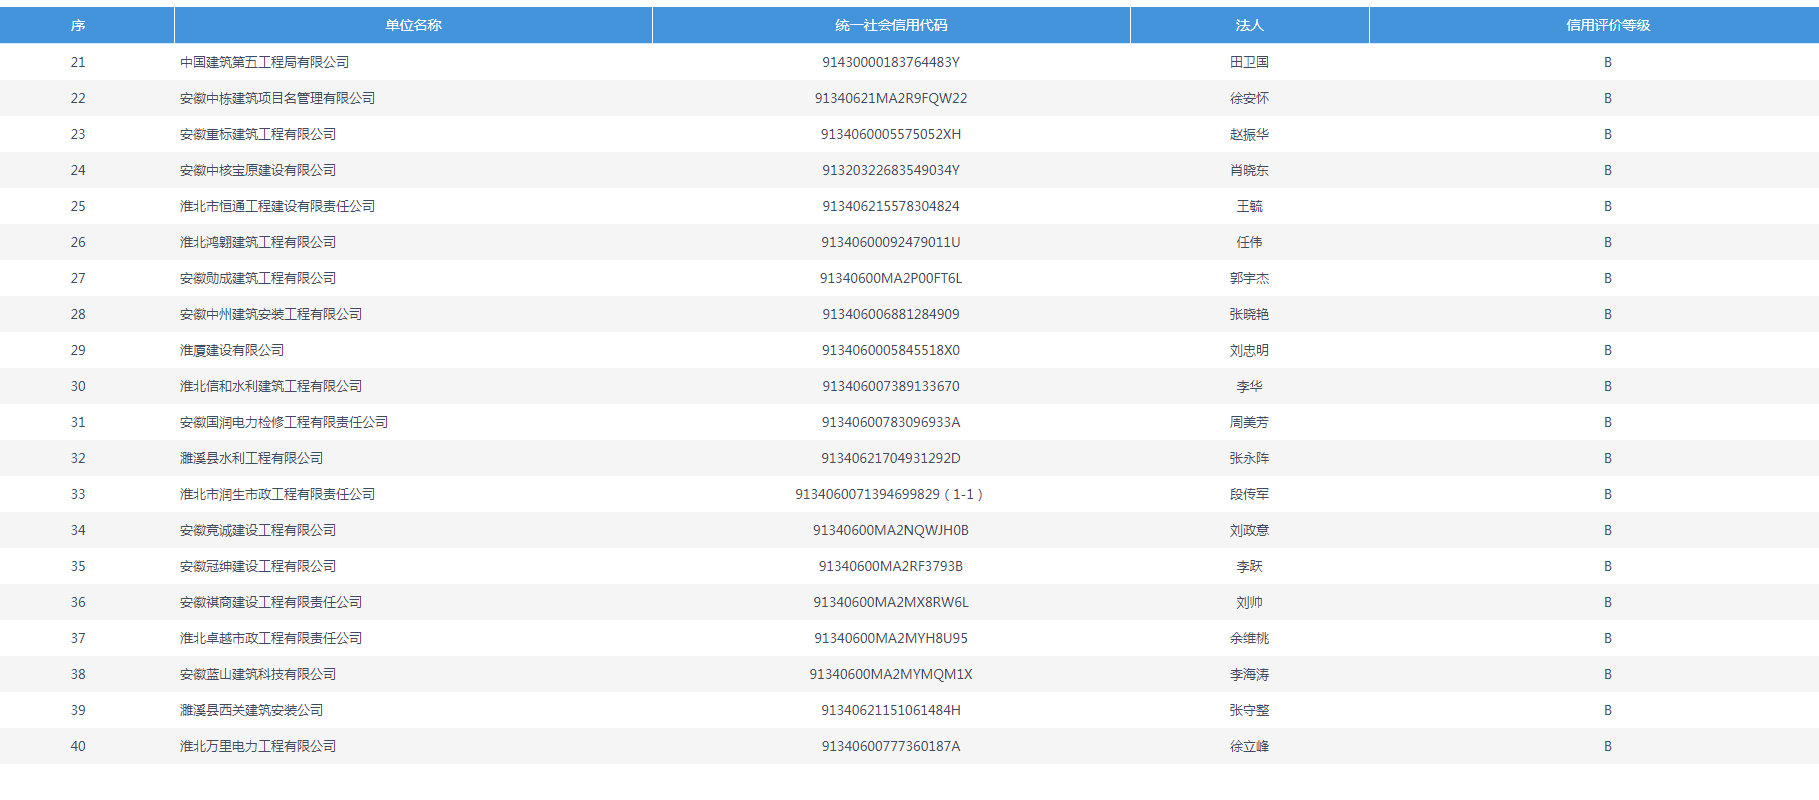
Task: Click the 单位名称 column header
Action: tap(413, 25)
